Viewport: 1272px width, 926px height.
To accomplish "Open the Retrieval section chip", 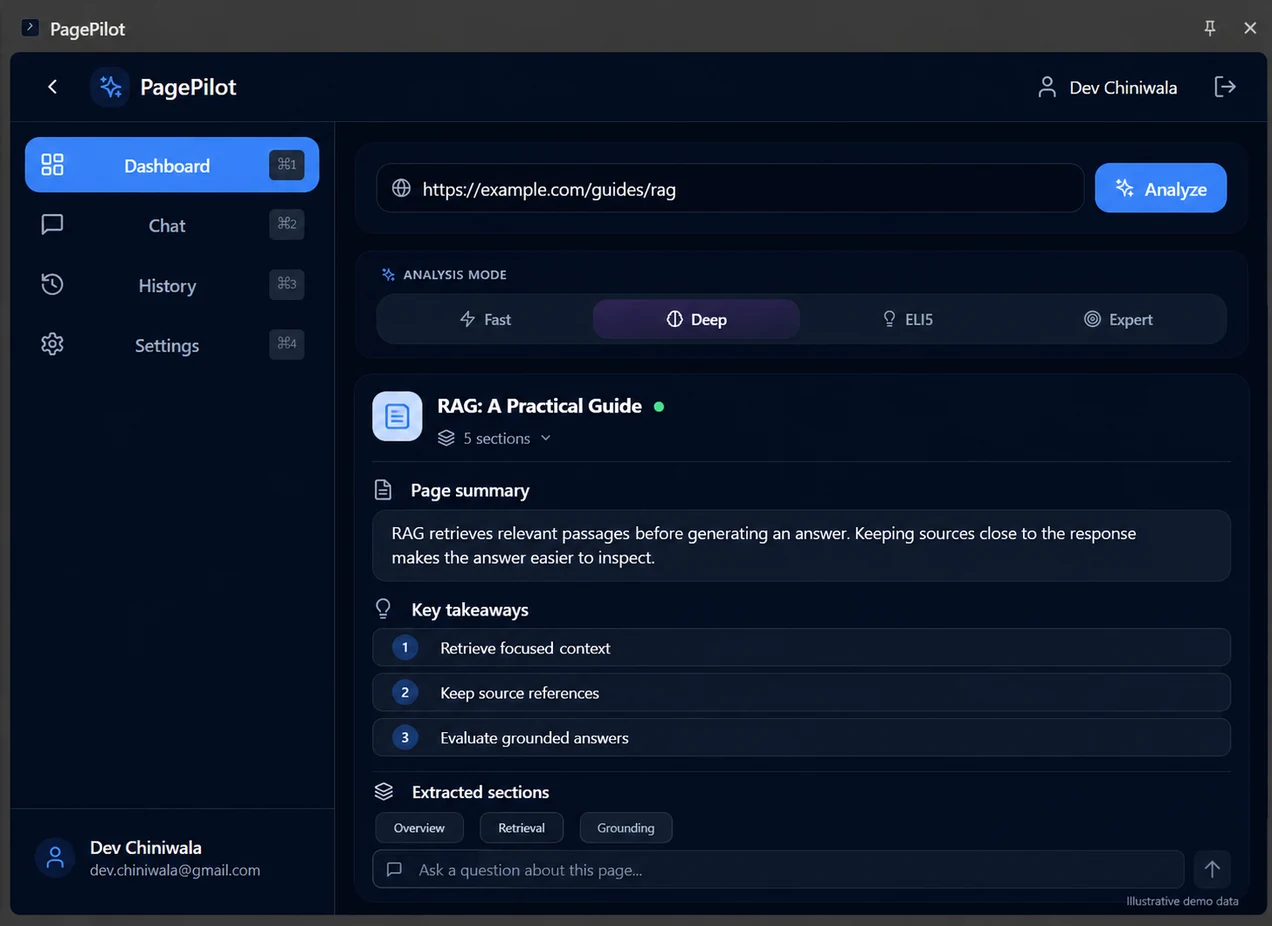I will 521,828.
